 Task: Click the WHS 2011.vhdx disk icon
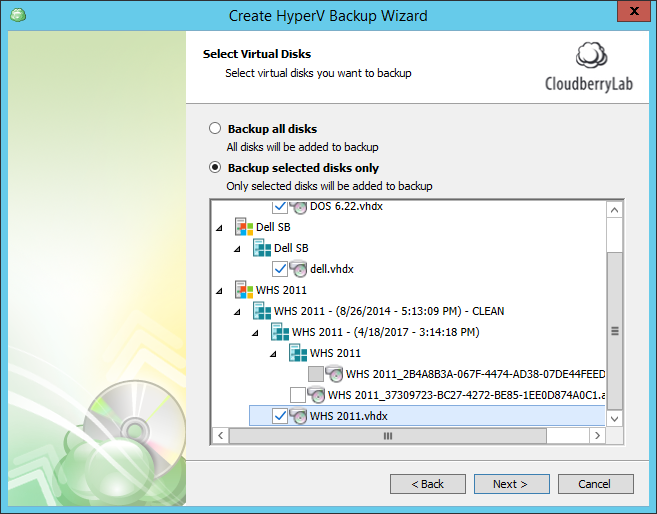point(298,416)
